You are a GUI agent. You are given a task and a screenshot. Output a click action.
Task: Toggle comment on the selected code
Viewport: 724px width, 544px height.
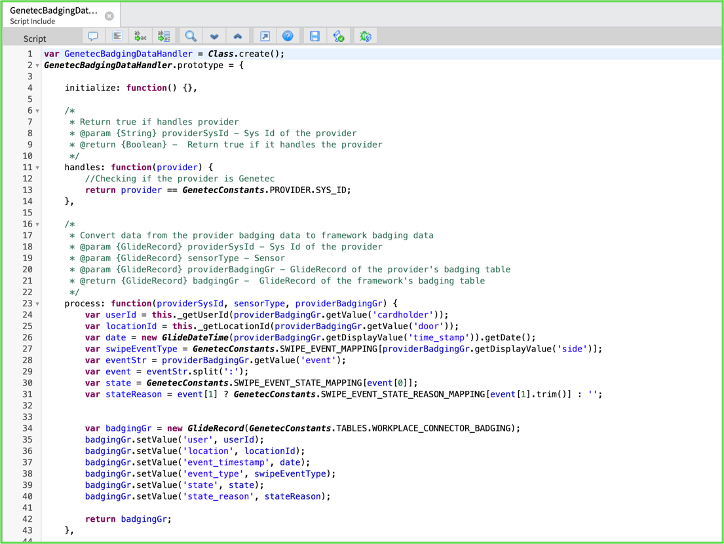point(93,36)
